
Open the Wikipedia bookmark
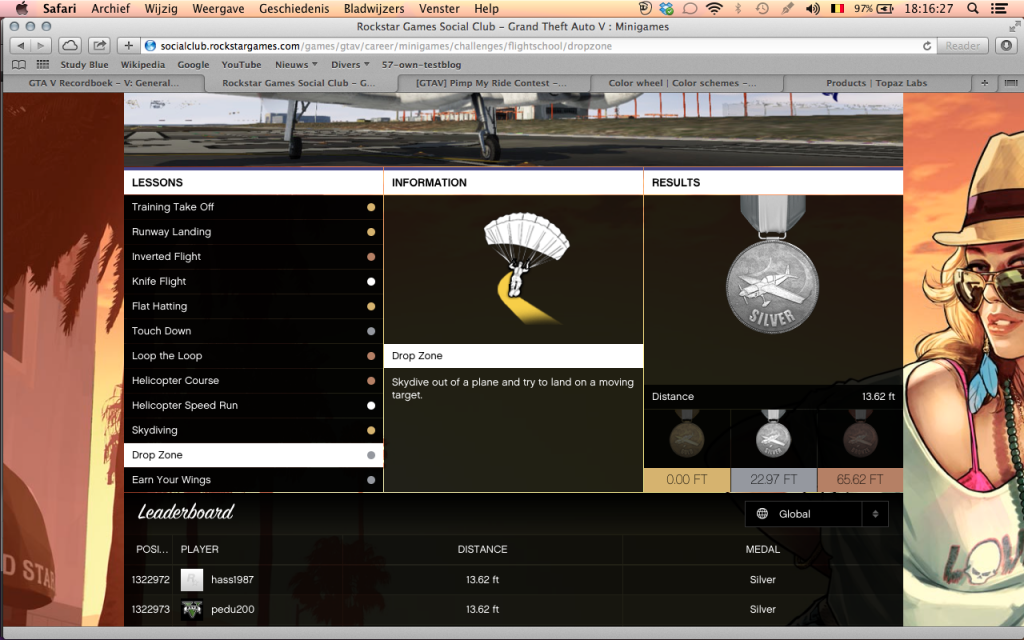142,65
